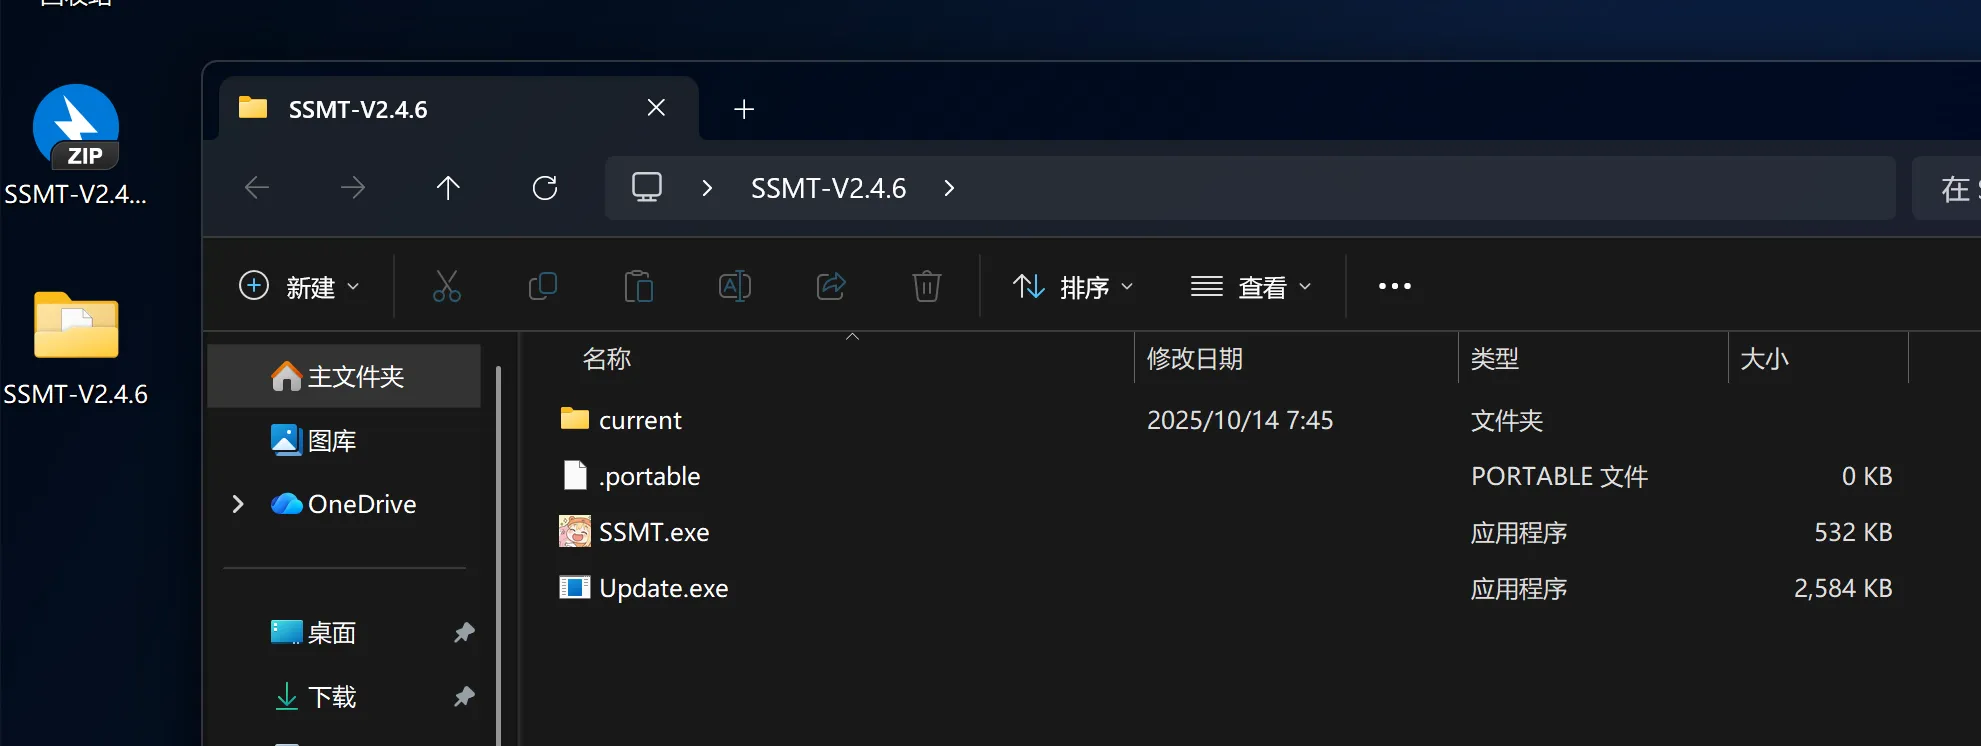
Task: Click the address bar empty path field
Action: [x=1430, y=188]
